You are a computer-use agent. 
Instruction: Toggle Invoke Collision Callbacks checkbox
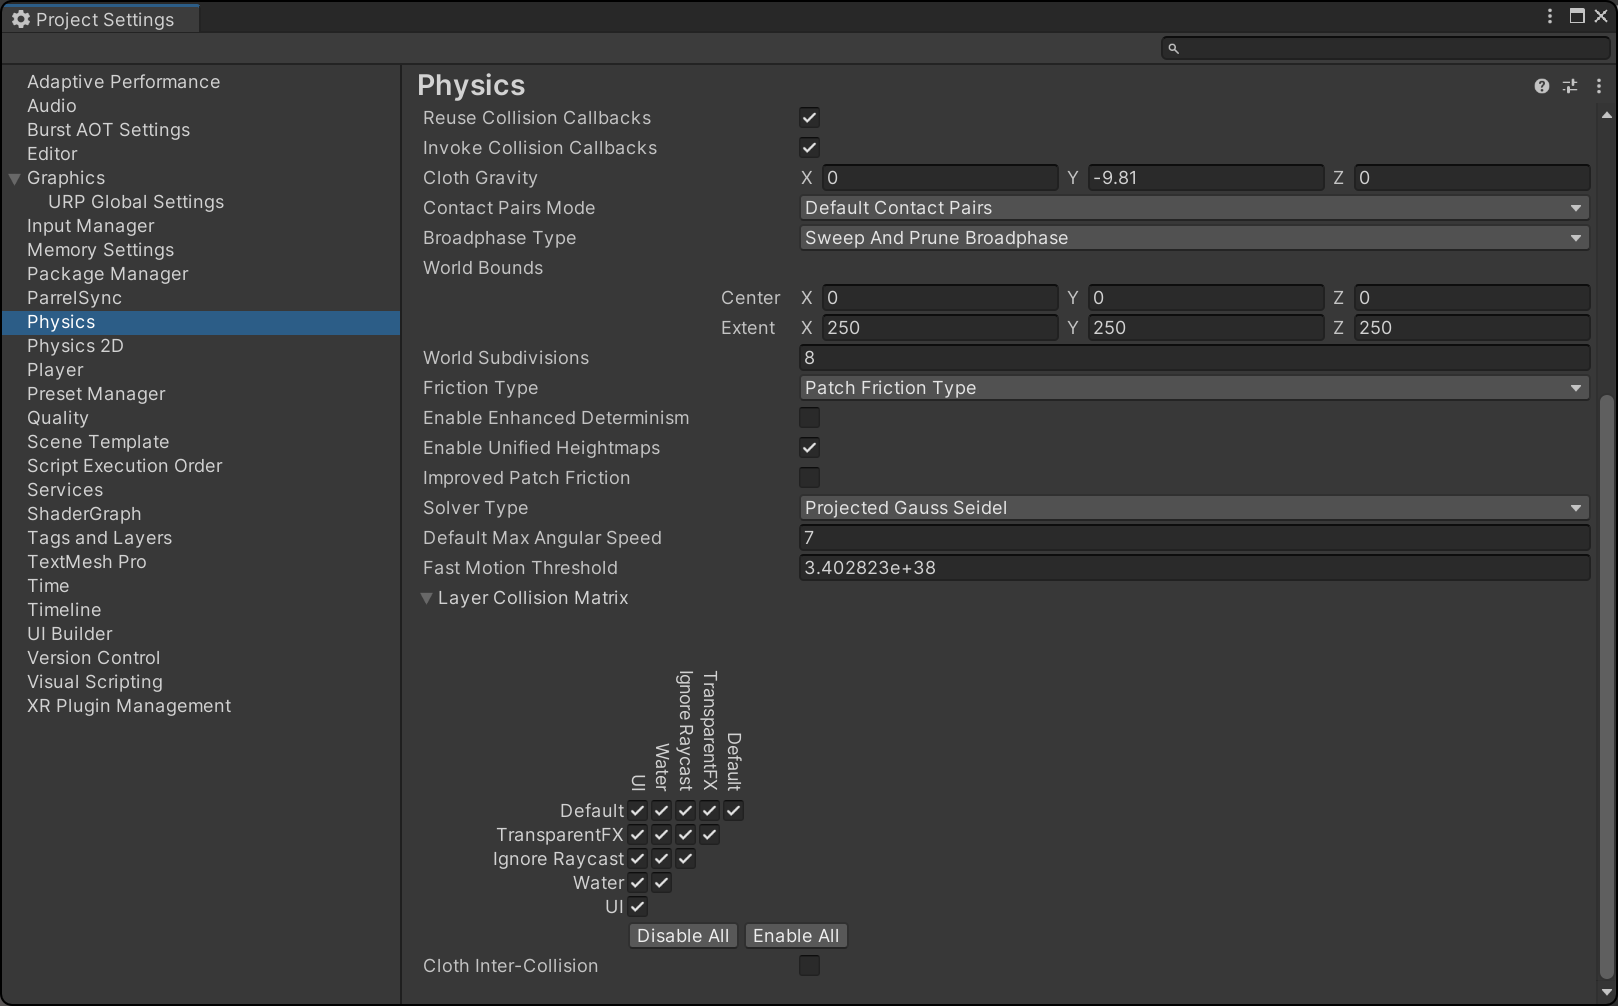click(x=810, y=148)
